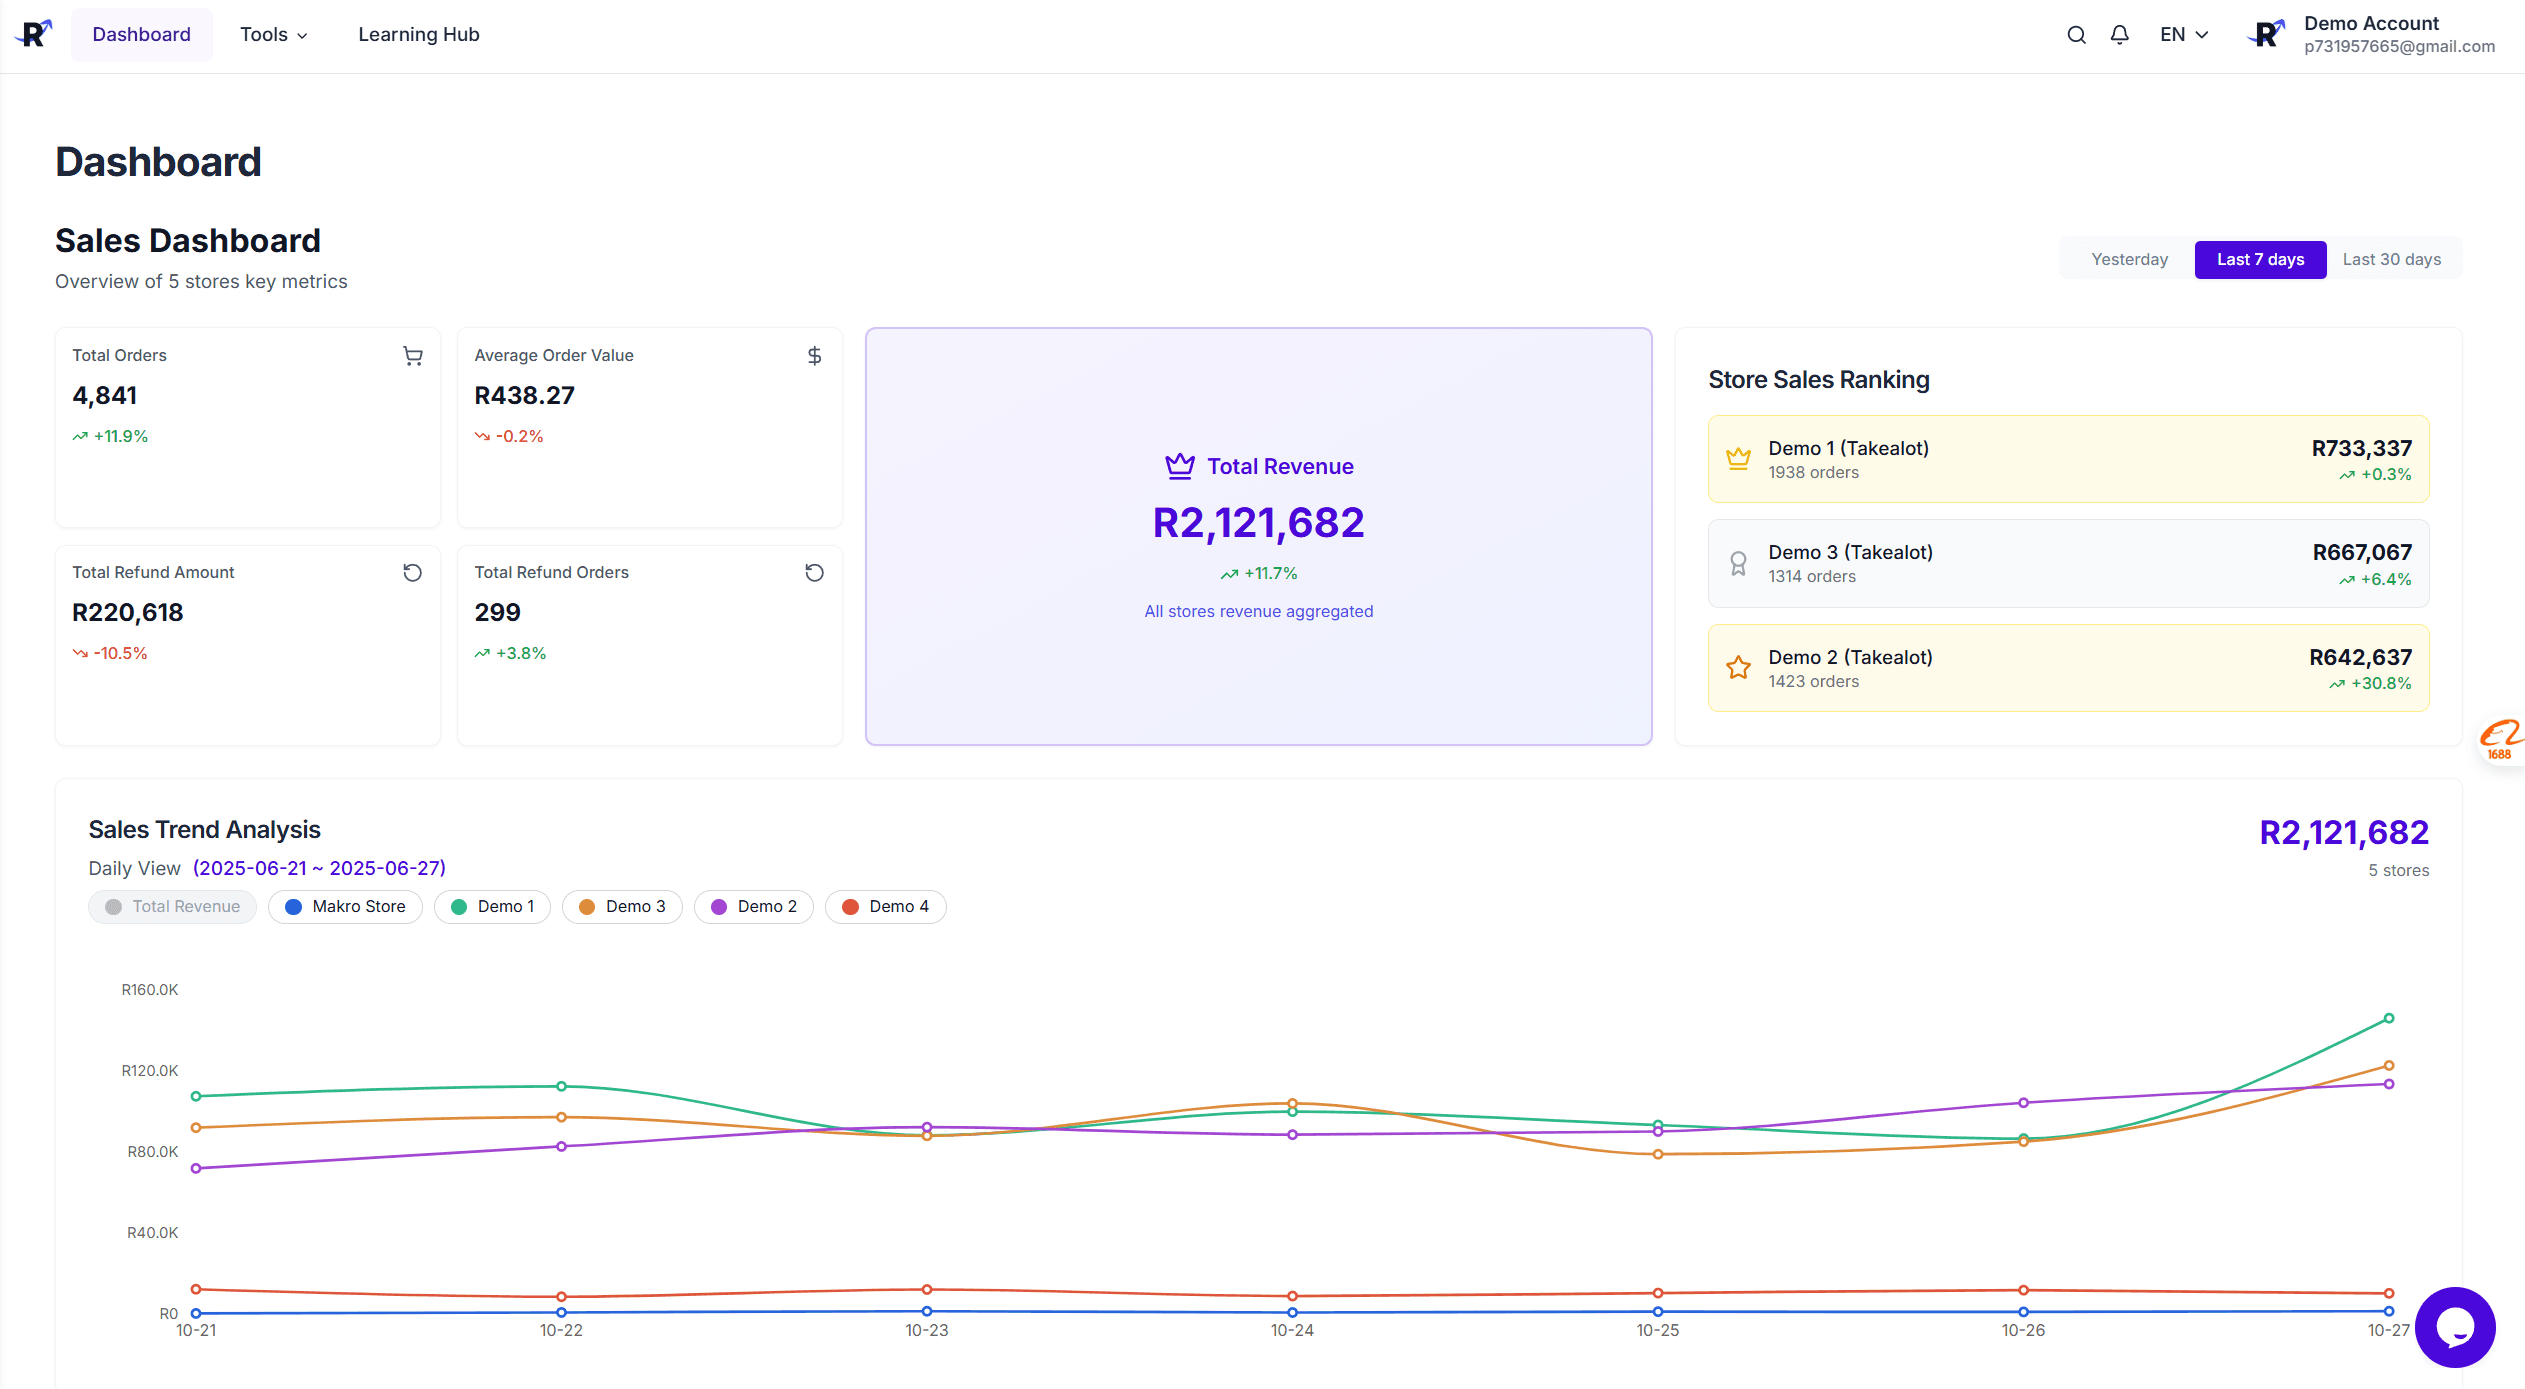Switch to the Learning Hub section
The width and height of the screenshot is (2525, 1389).
coord(418,33)
